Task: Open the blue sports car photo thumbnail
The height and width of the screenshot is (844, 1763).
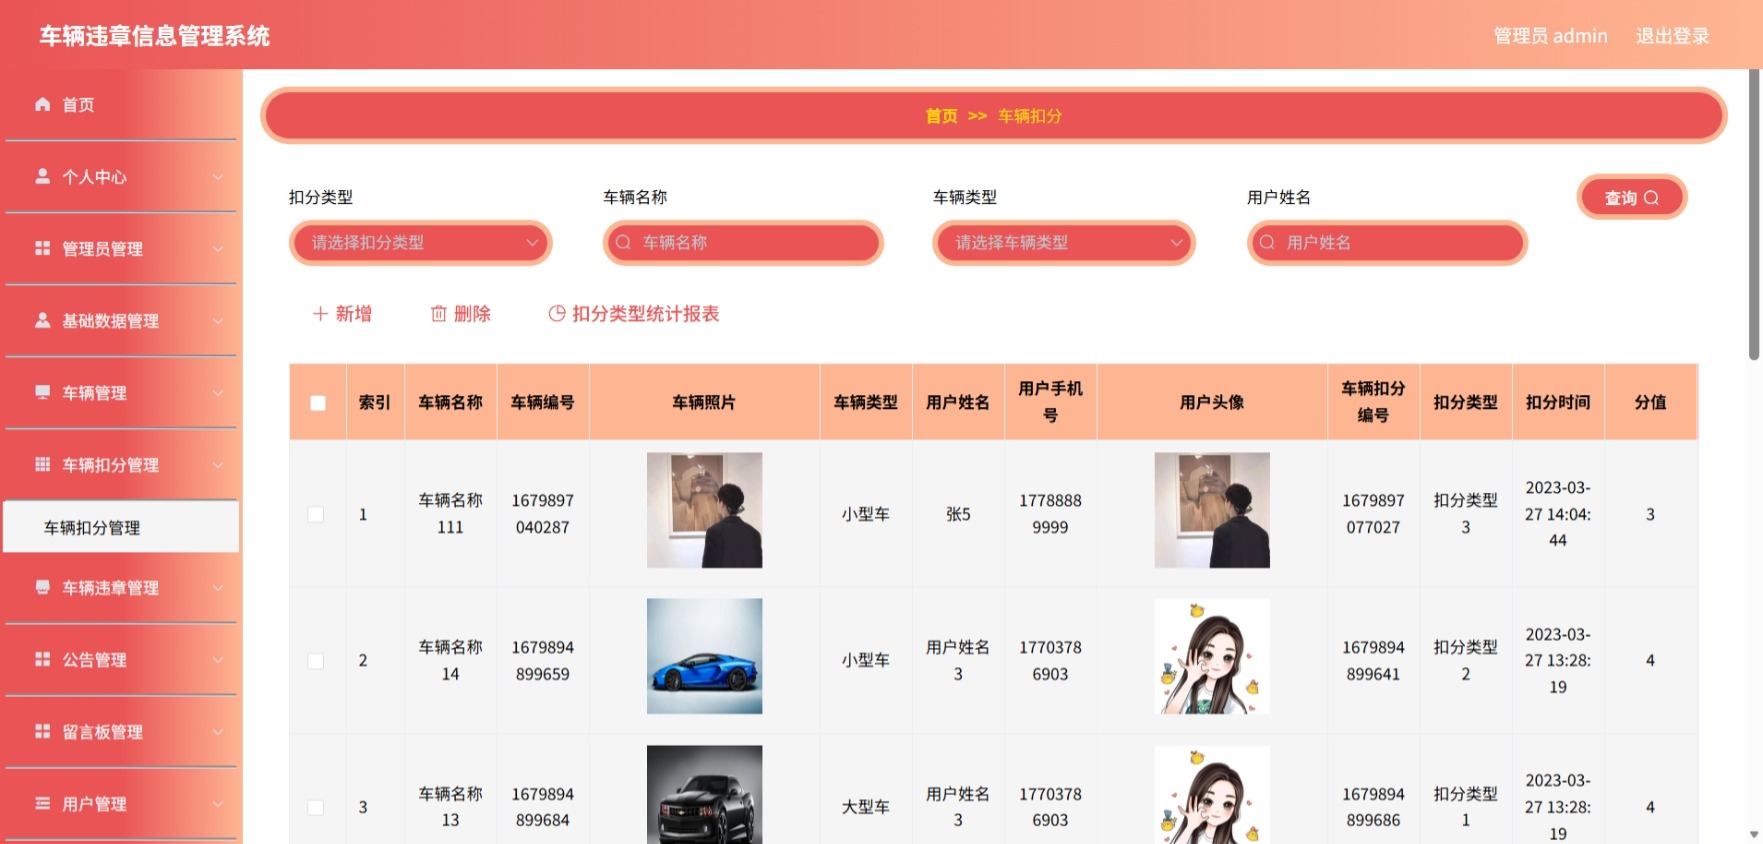Action: point(704,656)
